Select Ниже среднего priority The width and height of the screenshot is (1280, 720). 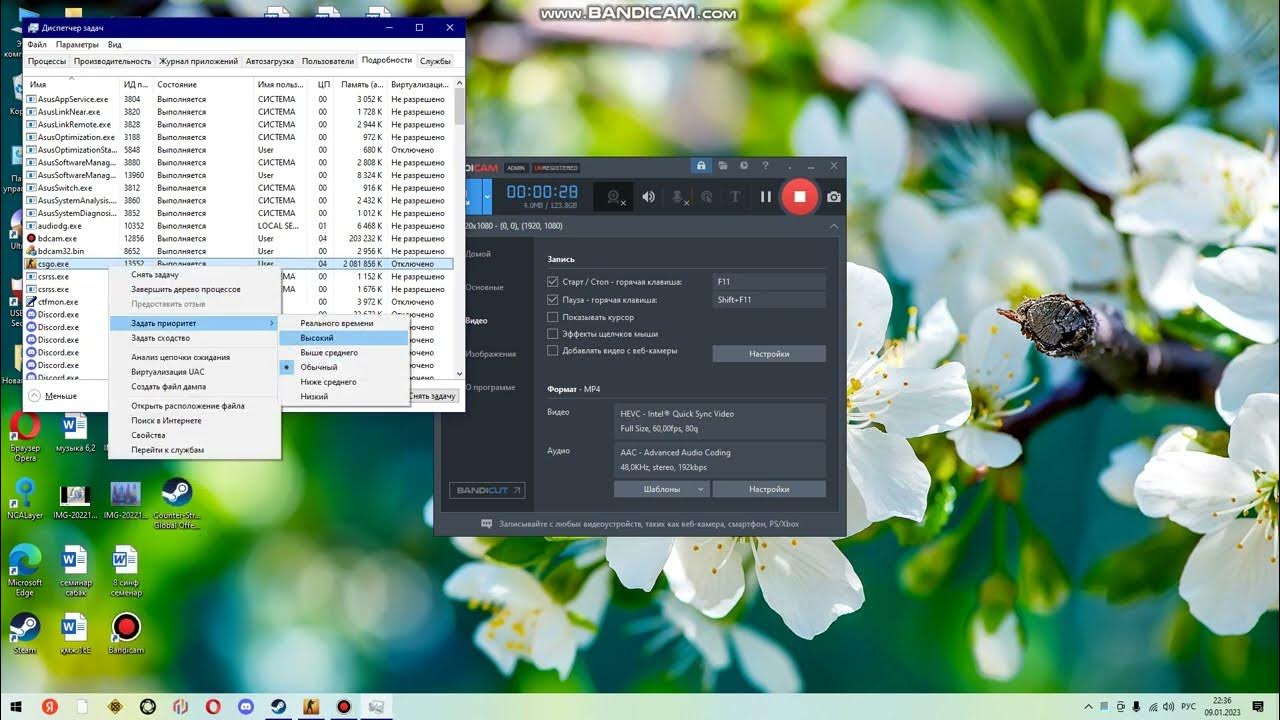coord(343,382)
